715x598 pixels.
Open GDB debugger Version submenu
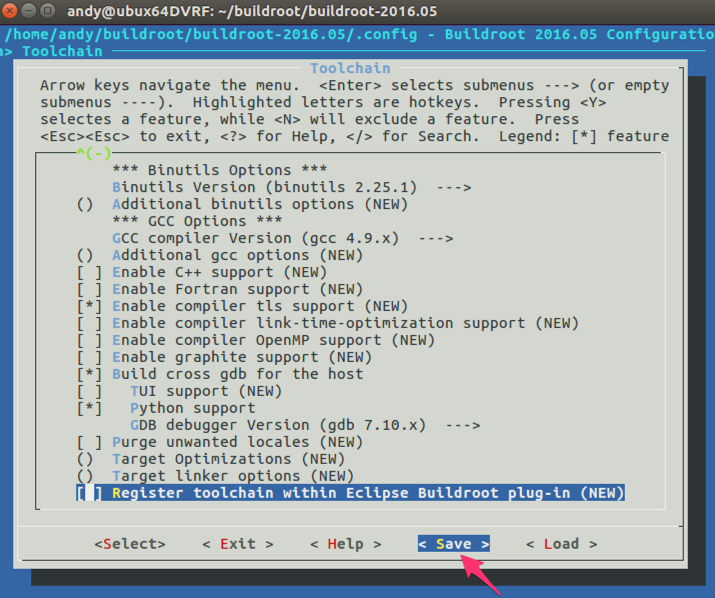[x=305, y=425]
